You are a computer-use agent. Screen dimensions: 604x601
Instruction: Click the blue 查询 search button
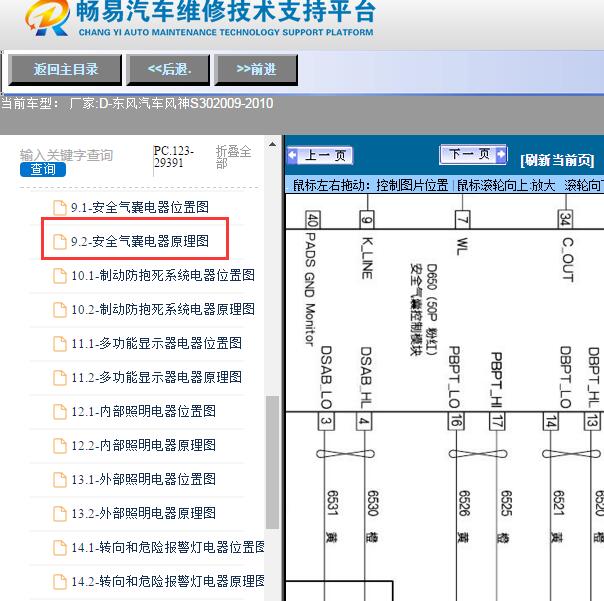coord(43,170)
